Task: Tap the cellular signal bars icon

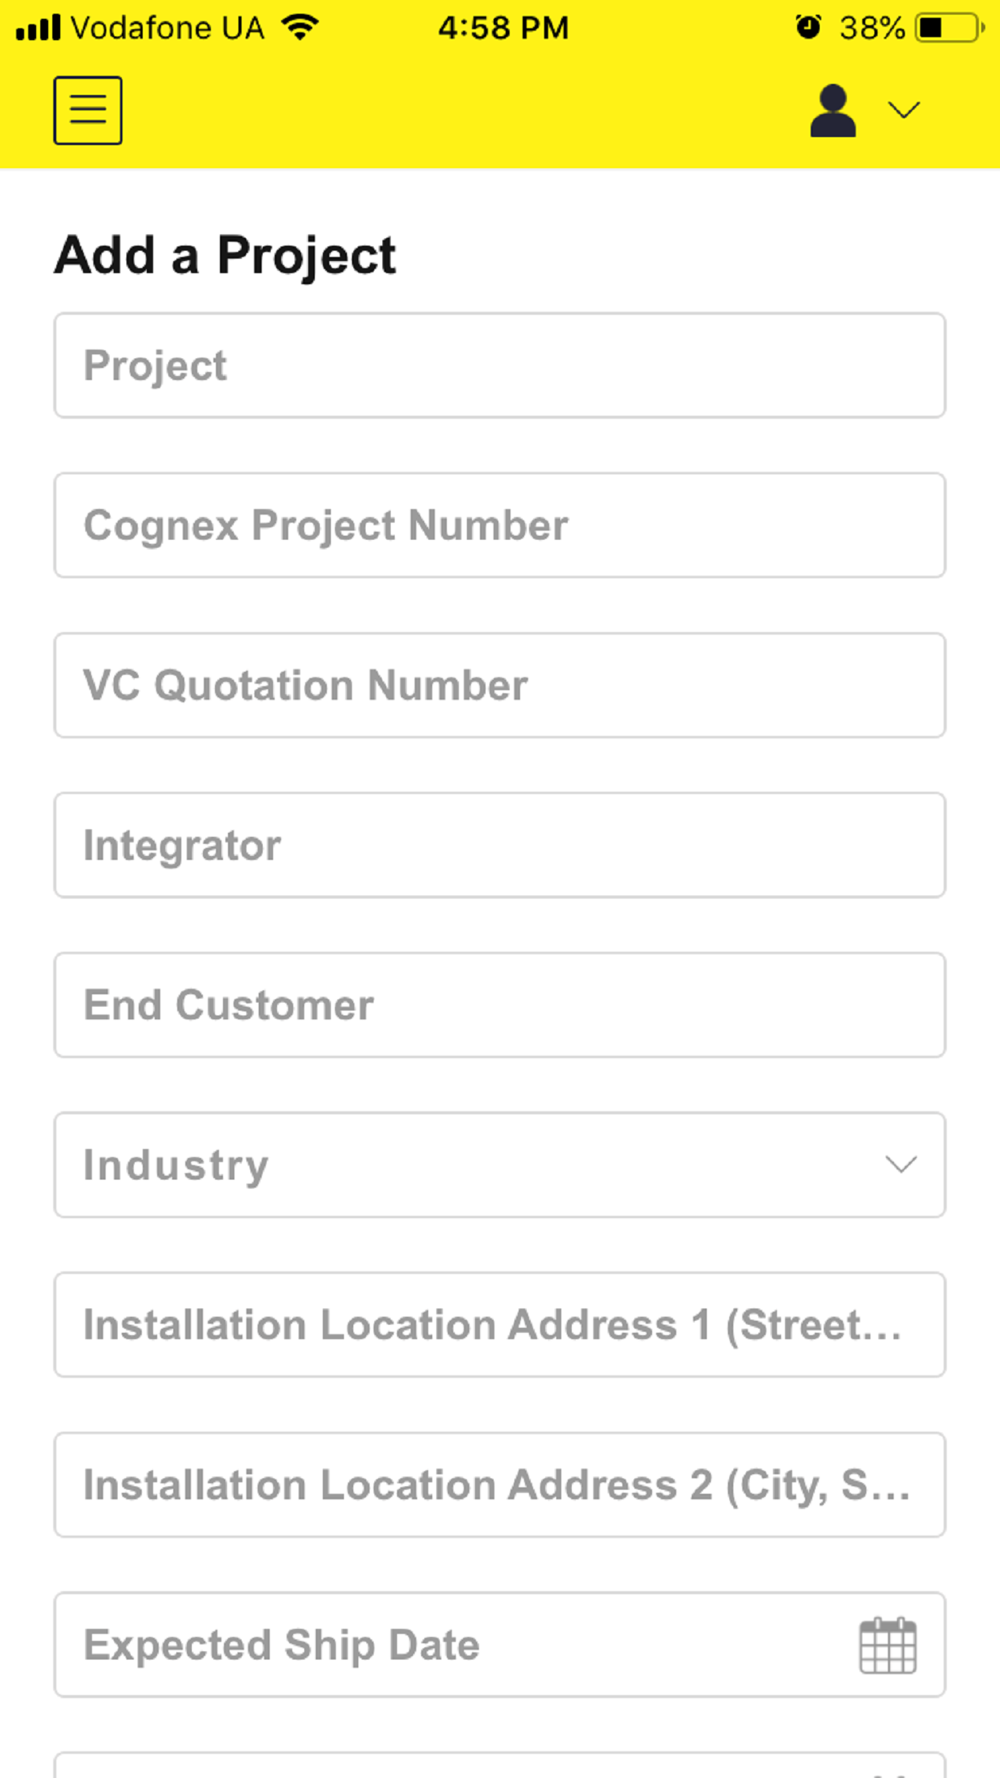Action: (38, 27)
